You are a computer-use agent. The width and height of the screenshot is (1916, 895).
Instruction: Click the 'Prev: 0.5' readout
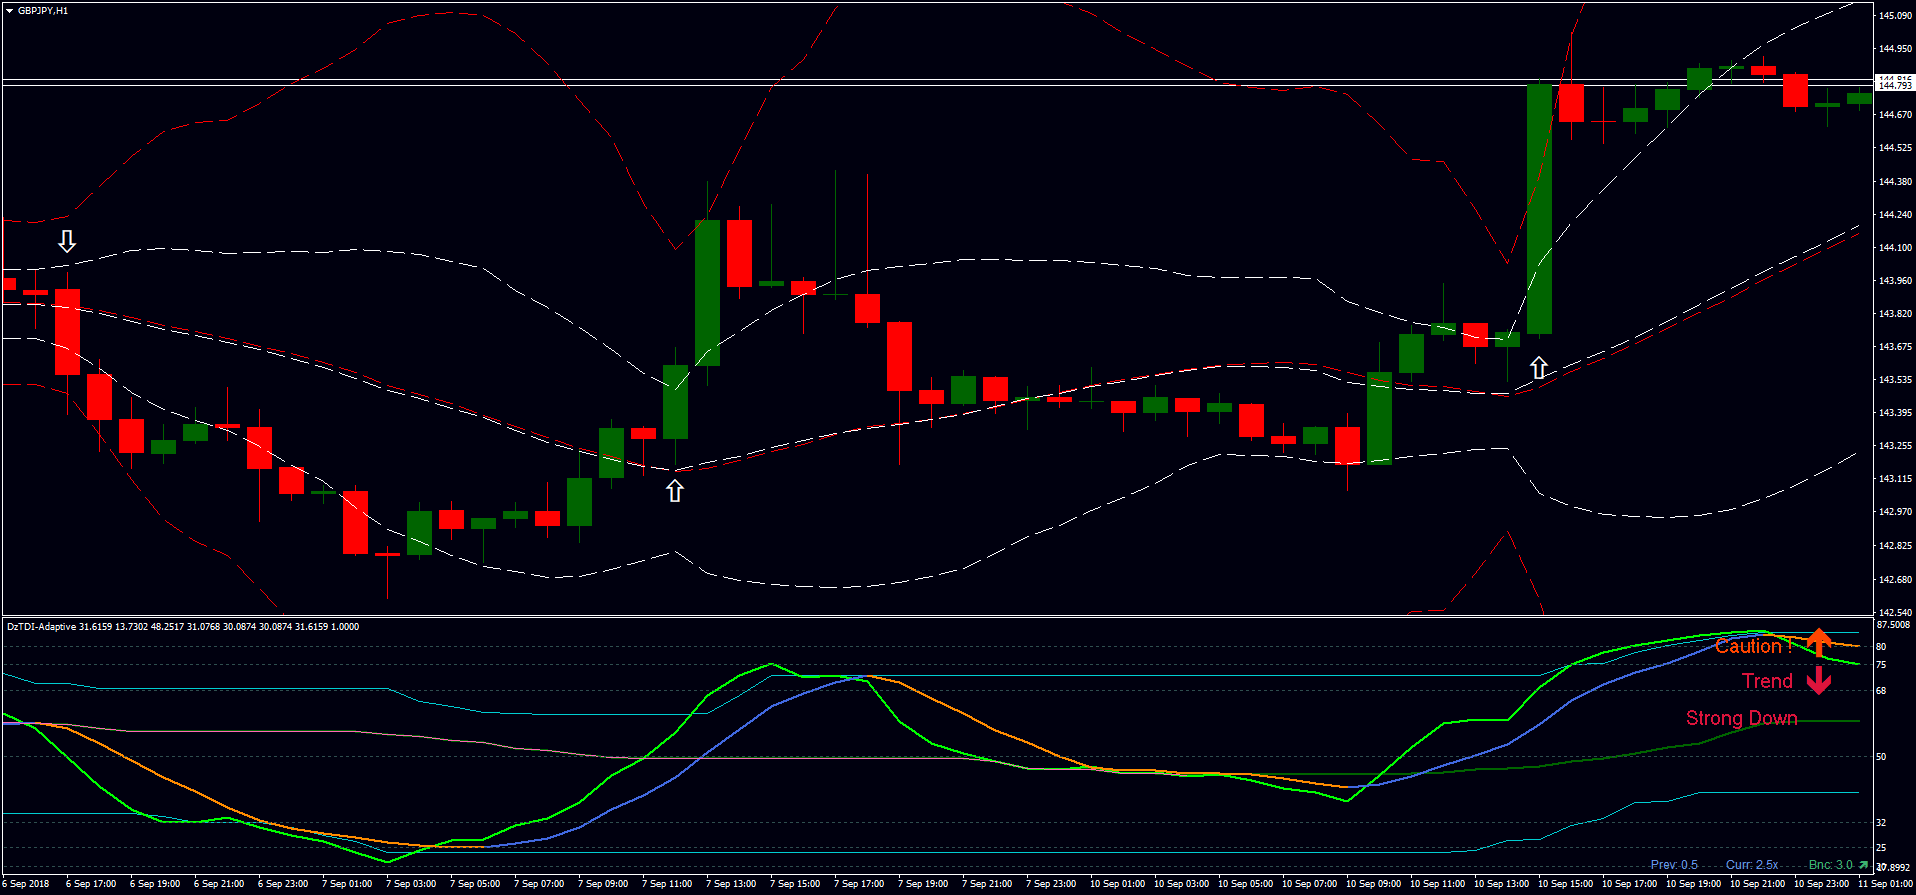coord(1674,865)
